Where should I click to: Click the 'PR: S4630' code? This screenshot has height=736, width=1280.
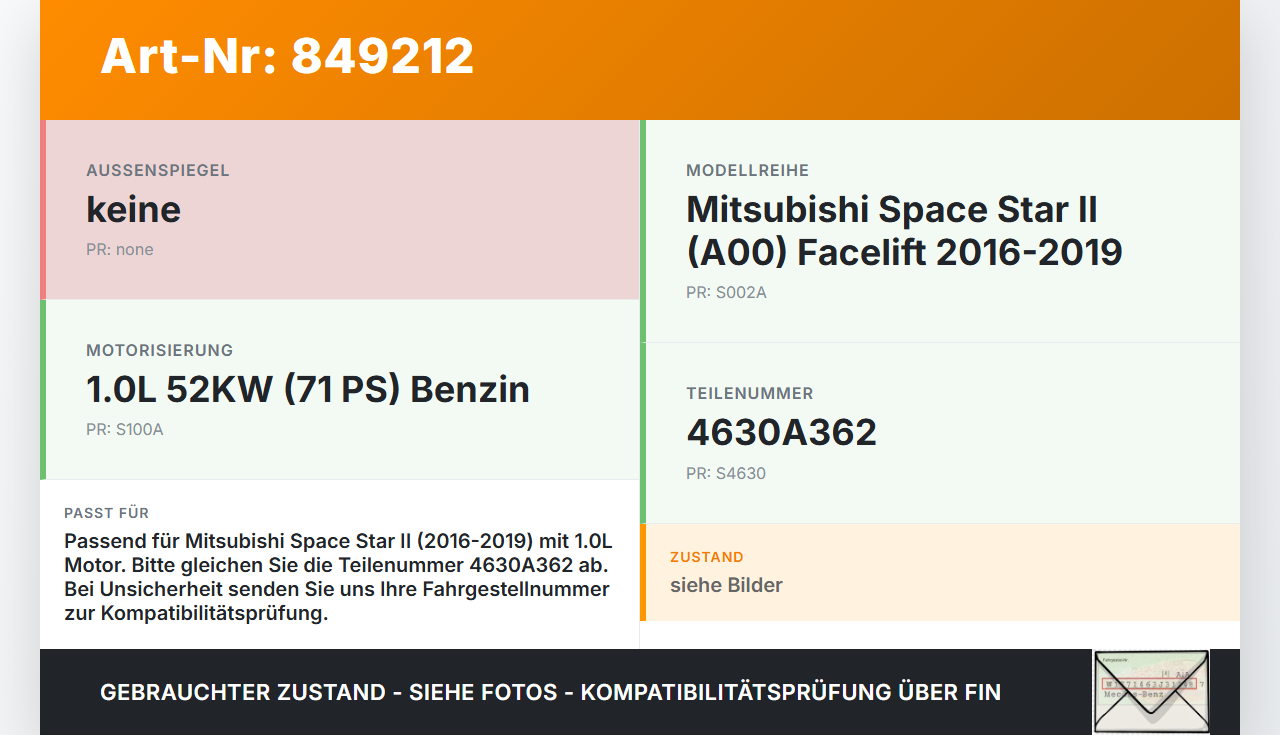click(x=726, y=474)
